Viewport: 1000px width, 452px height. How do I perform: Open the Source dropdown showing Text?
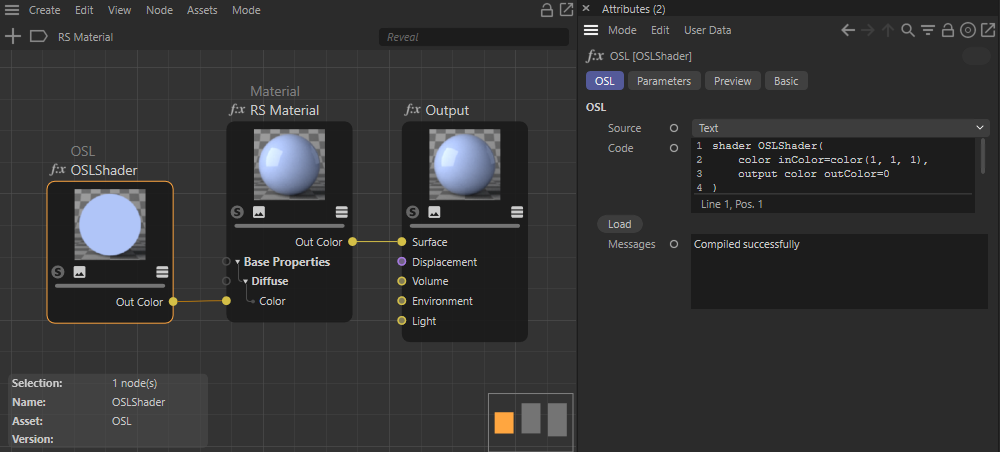(x=839, y=128)
